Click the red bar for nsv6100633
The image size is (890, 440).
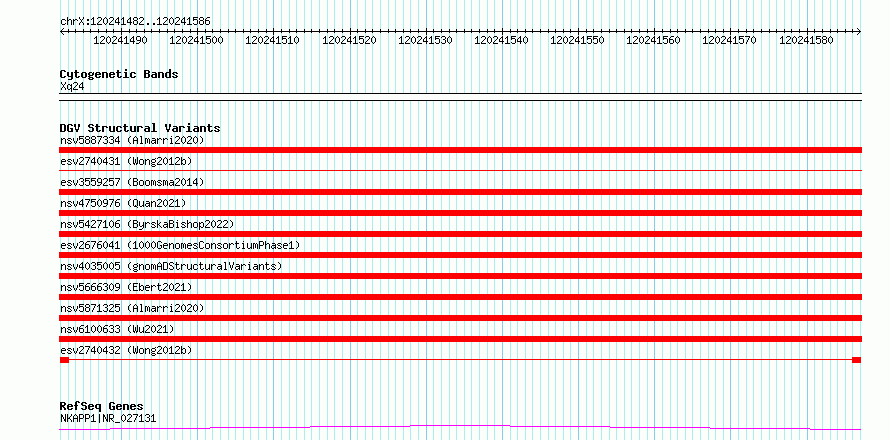pyautogui.click(x=460, y=339)
